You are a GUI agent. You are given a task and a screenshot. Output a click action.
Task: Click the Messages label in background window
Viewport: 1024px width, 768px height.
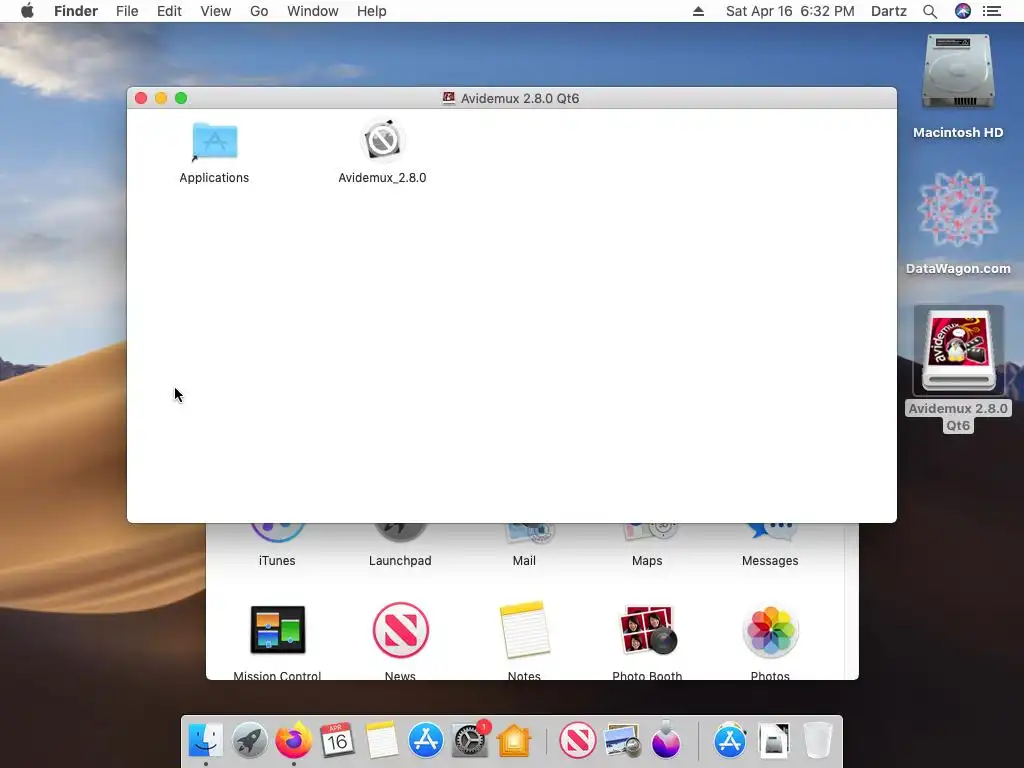770,560
